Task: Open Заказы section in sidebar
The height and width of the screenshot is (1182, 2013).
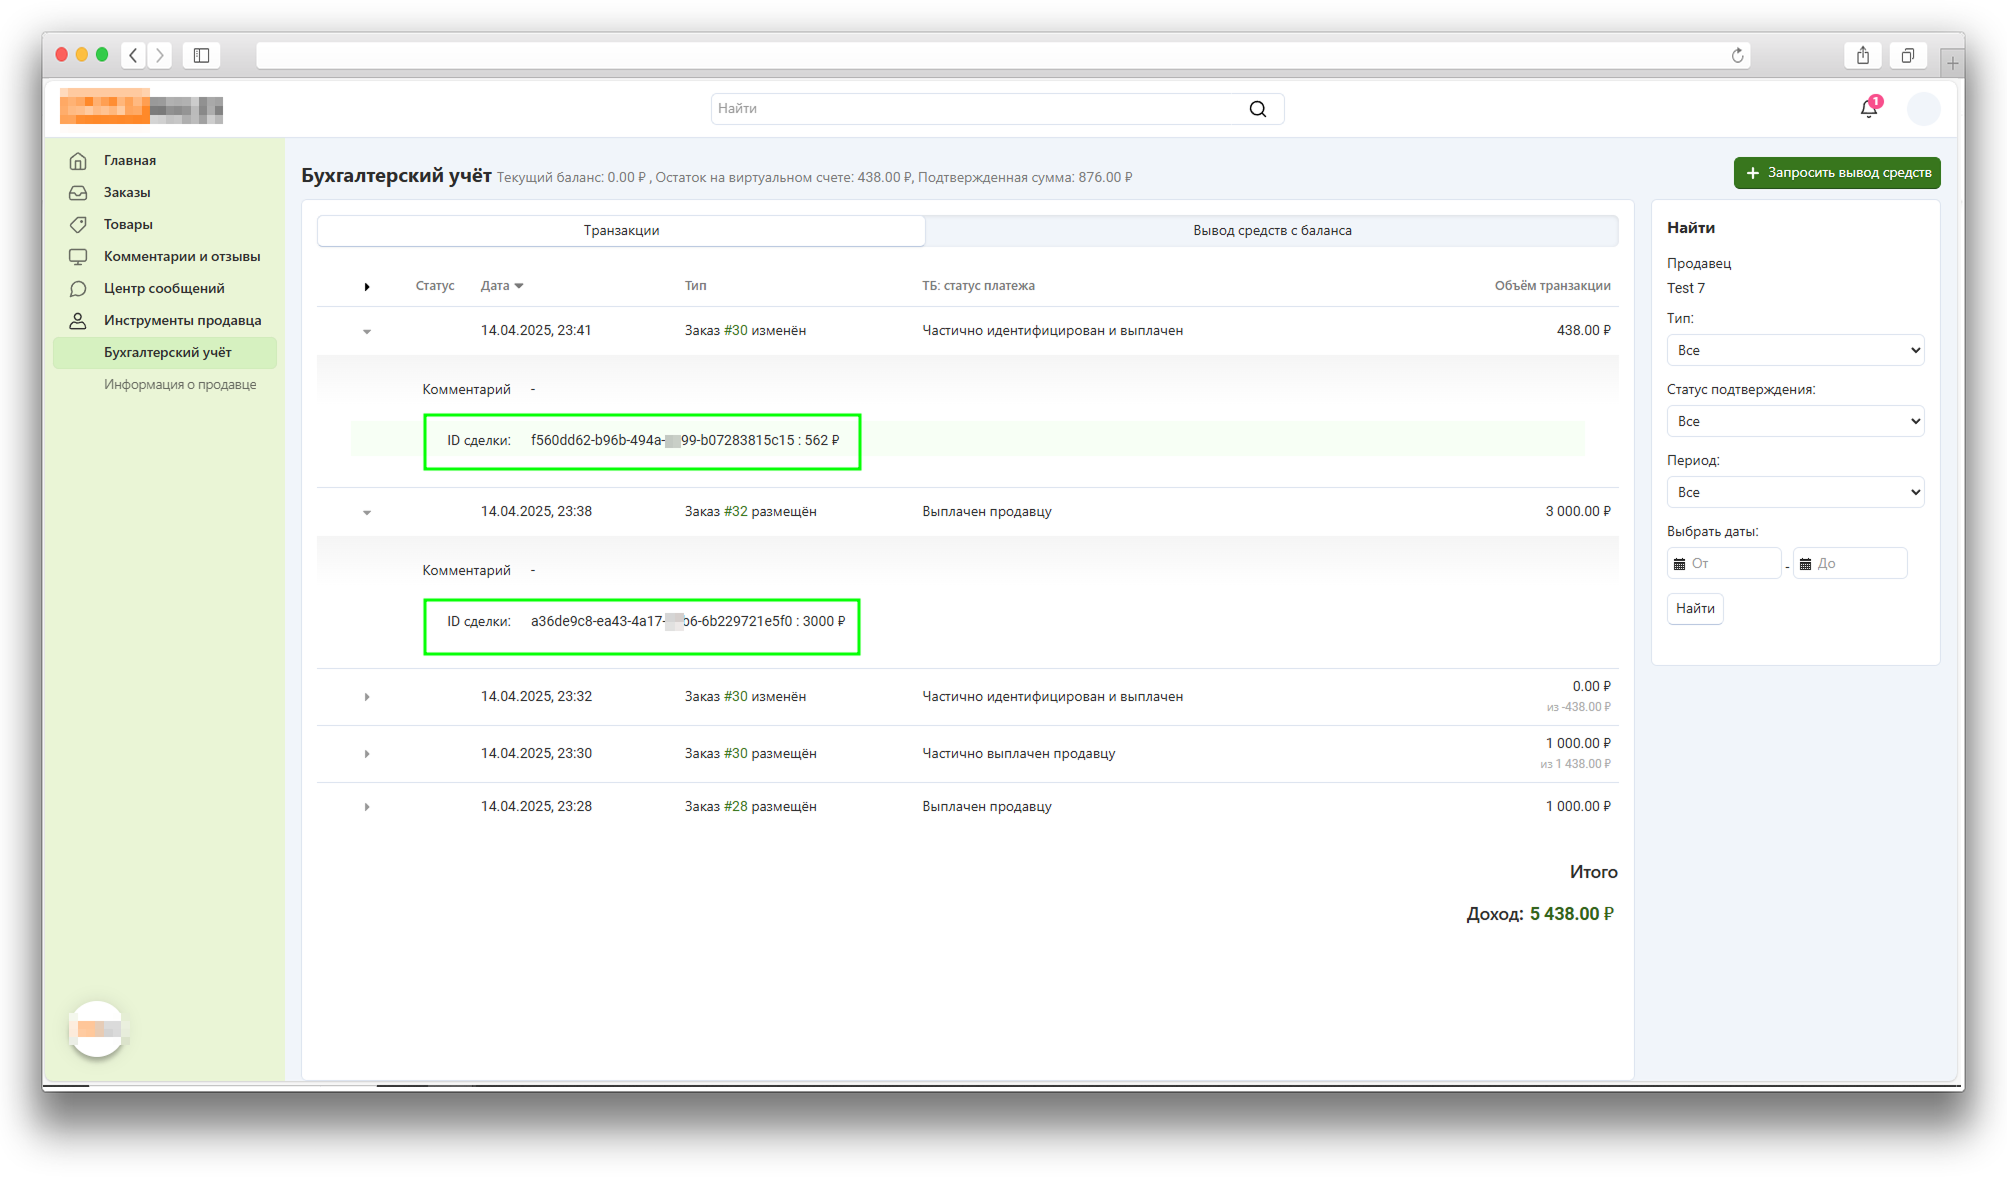Action: (x=127, y=192)
